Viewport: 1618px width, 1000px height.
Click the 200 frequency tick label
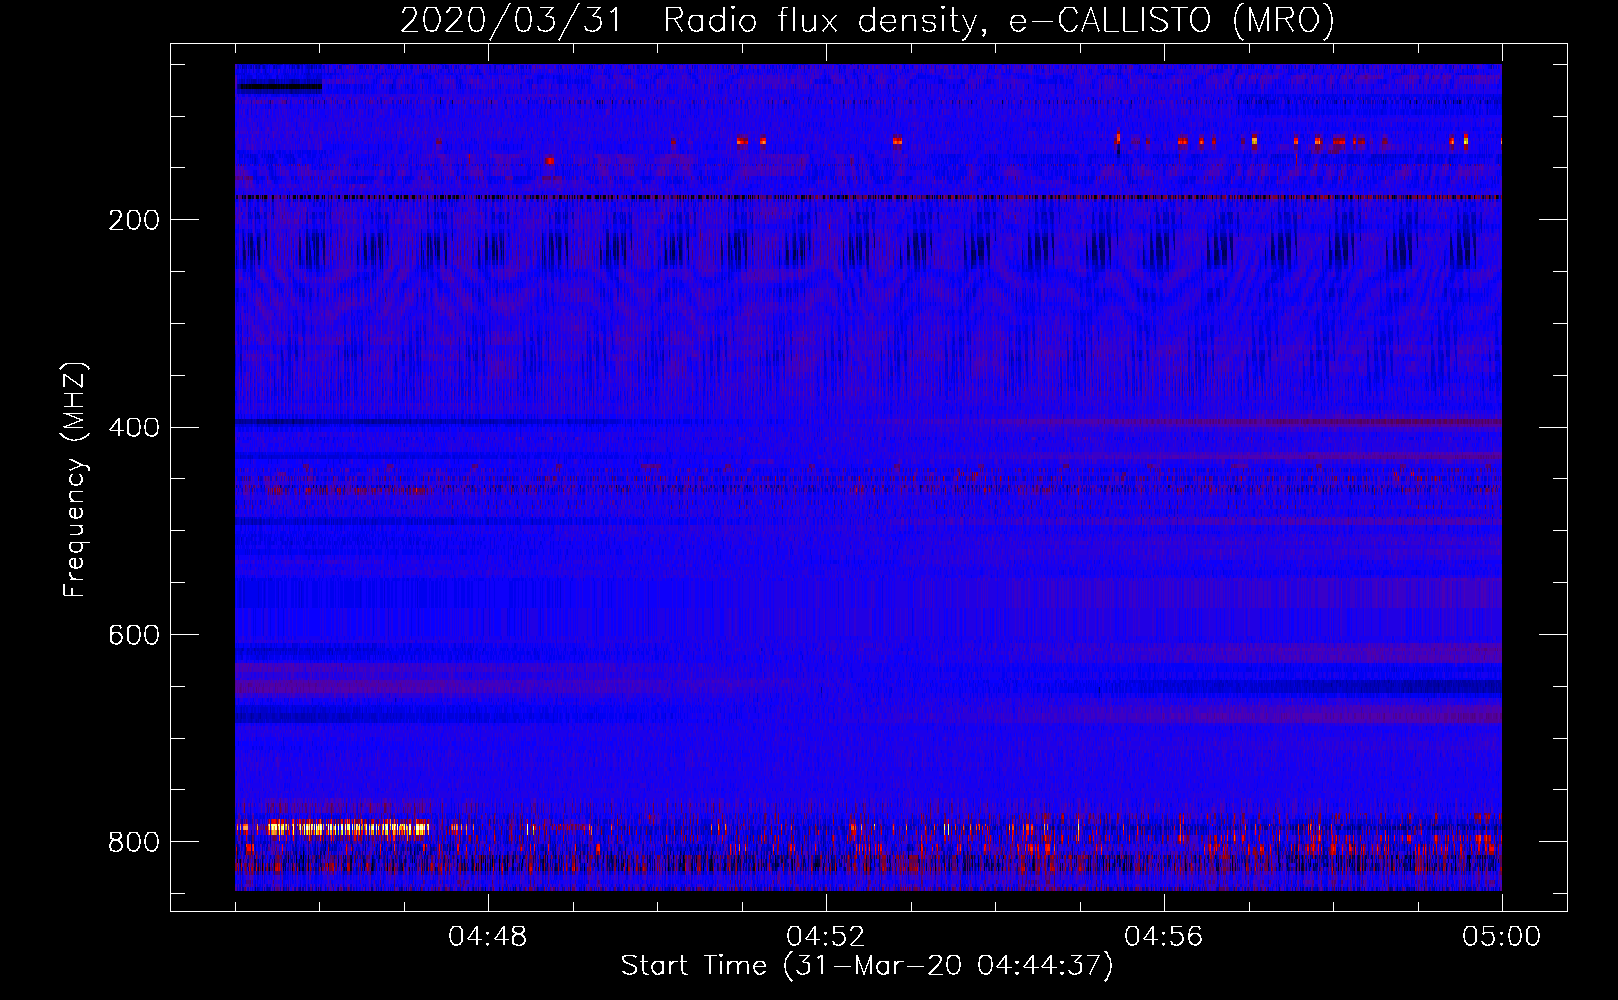pos(134,221)
